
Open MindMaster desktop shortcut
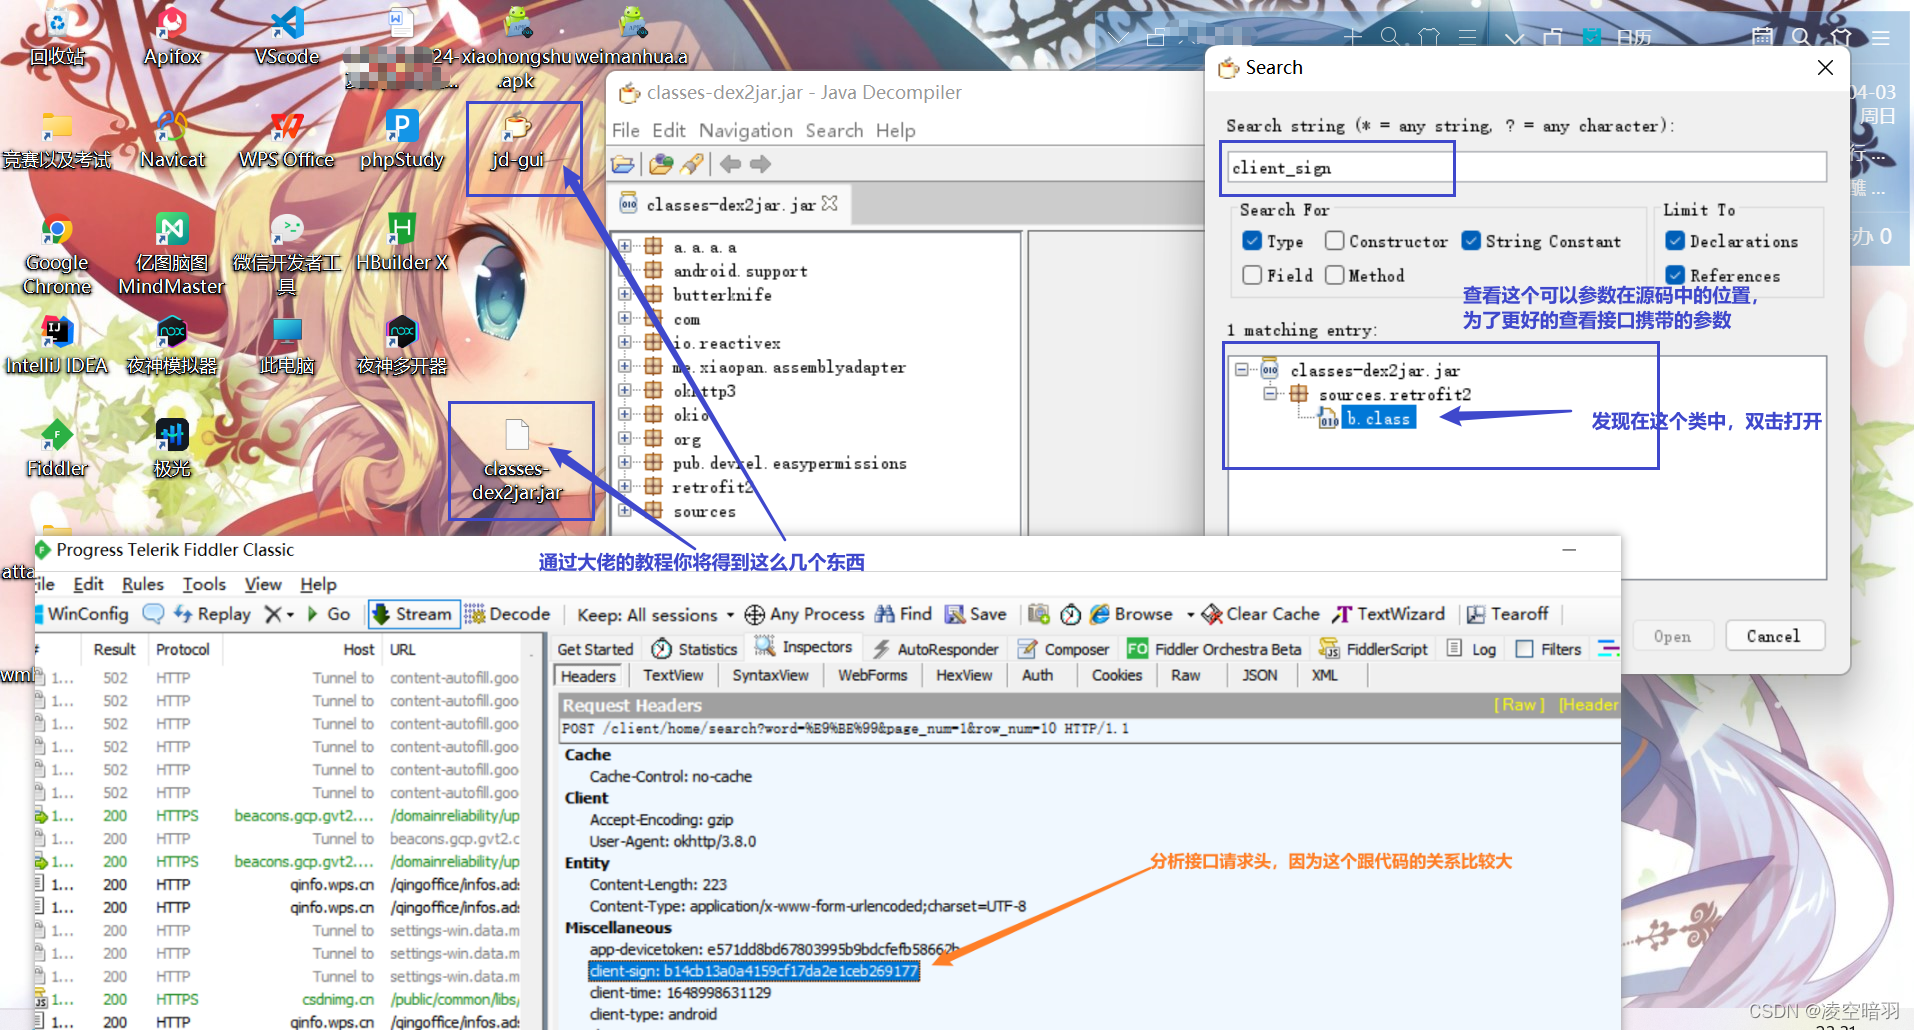pos(172,255)
